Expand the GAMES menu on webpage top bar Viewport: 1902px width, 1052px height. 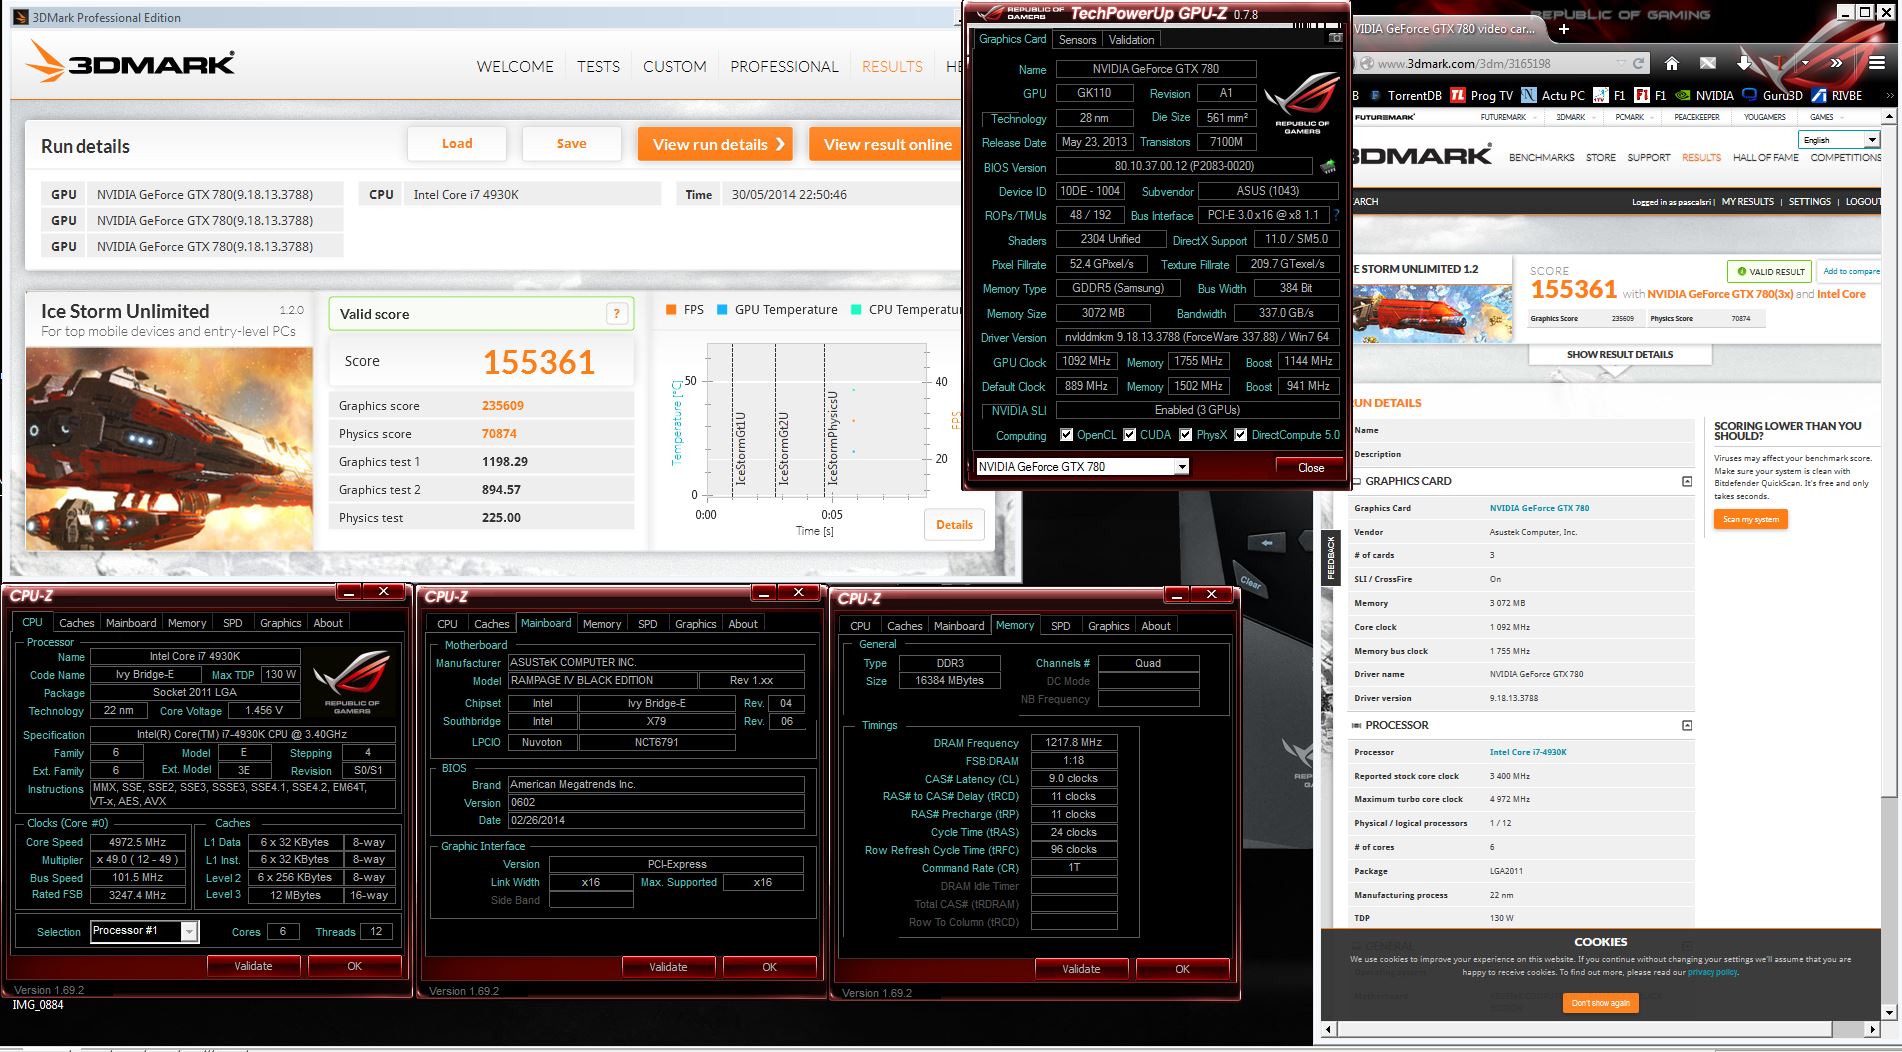(1826, 117)
